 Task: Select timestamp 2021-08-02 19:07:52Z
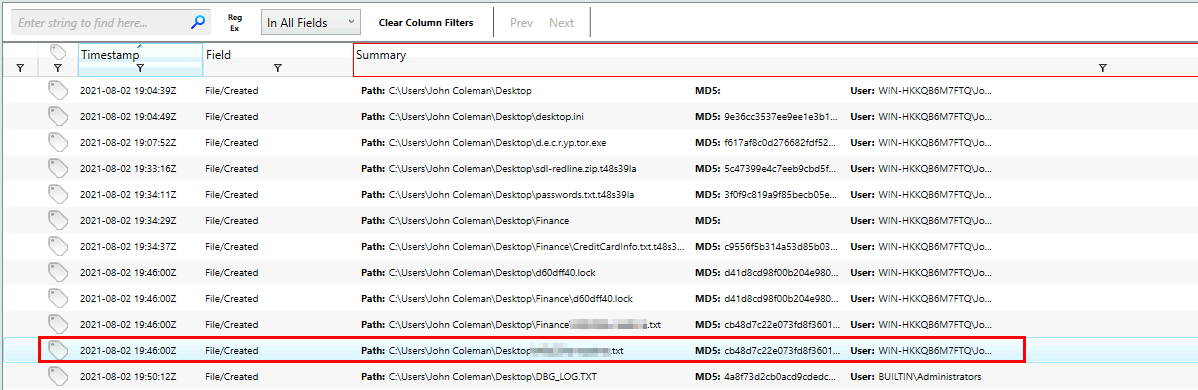click(x=128, y=143)
